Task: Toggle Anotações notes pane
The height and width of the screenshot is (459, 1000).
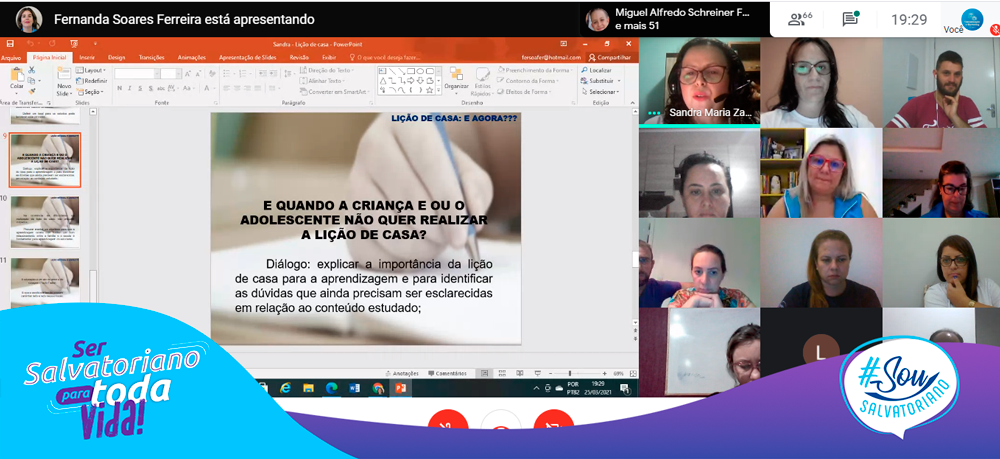Action: click(402, 373)
